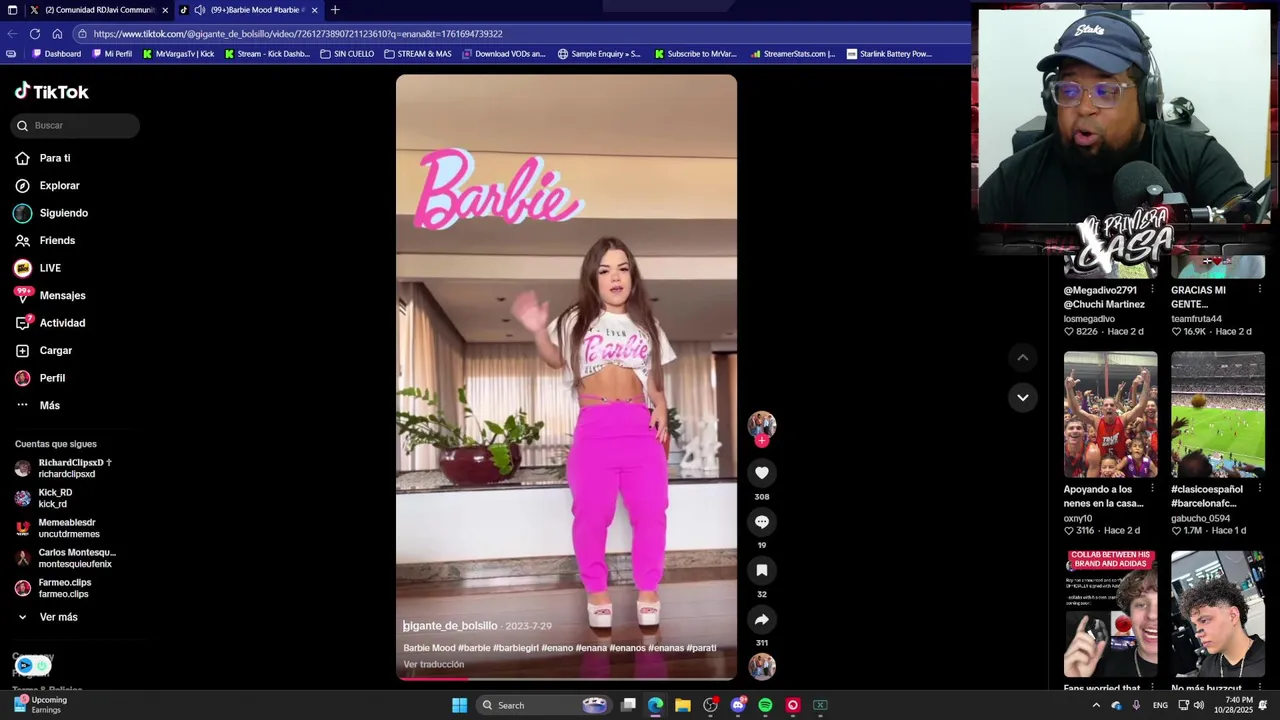Image resolution: width=1280 pixels, height=720 pixels.
Task: Open Carlos Montesqu... followed account
Action: 66,558
